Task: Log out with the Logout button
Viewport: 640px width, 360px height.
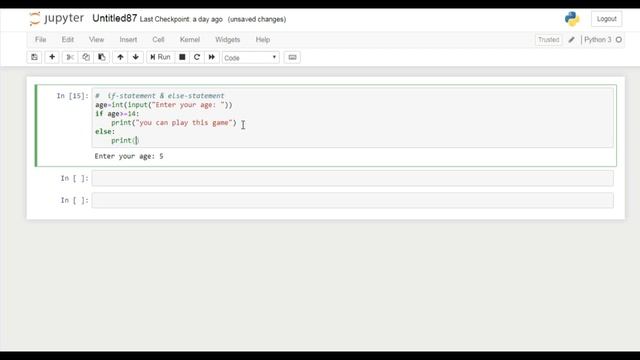Action: click(x=607, y=19)
